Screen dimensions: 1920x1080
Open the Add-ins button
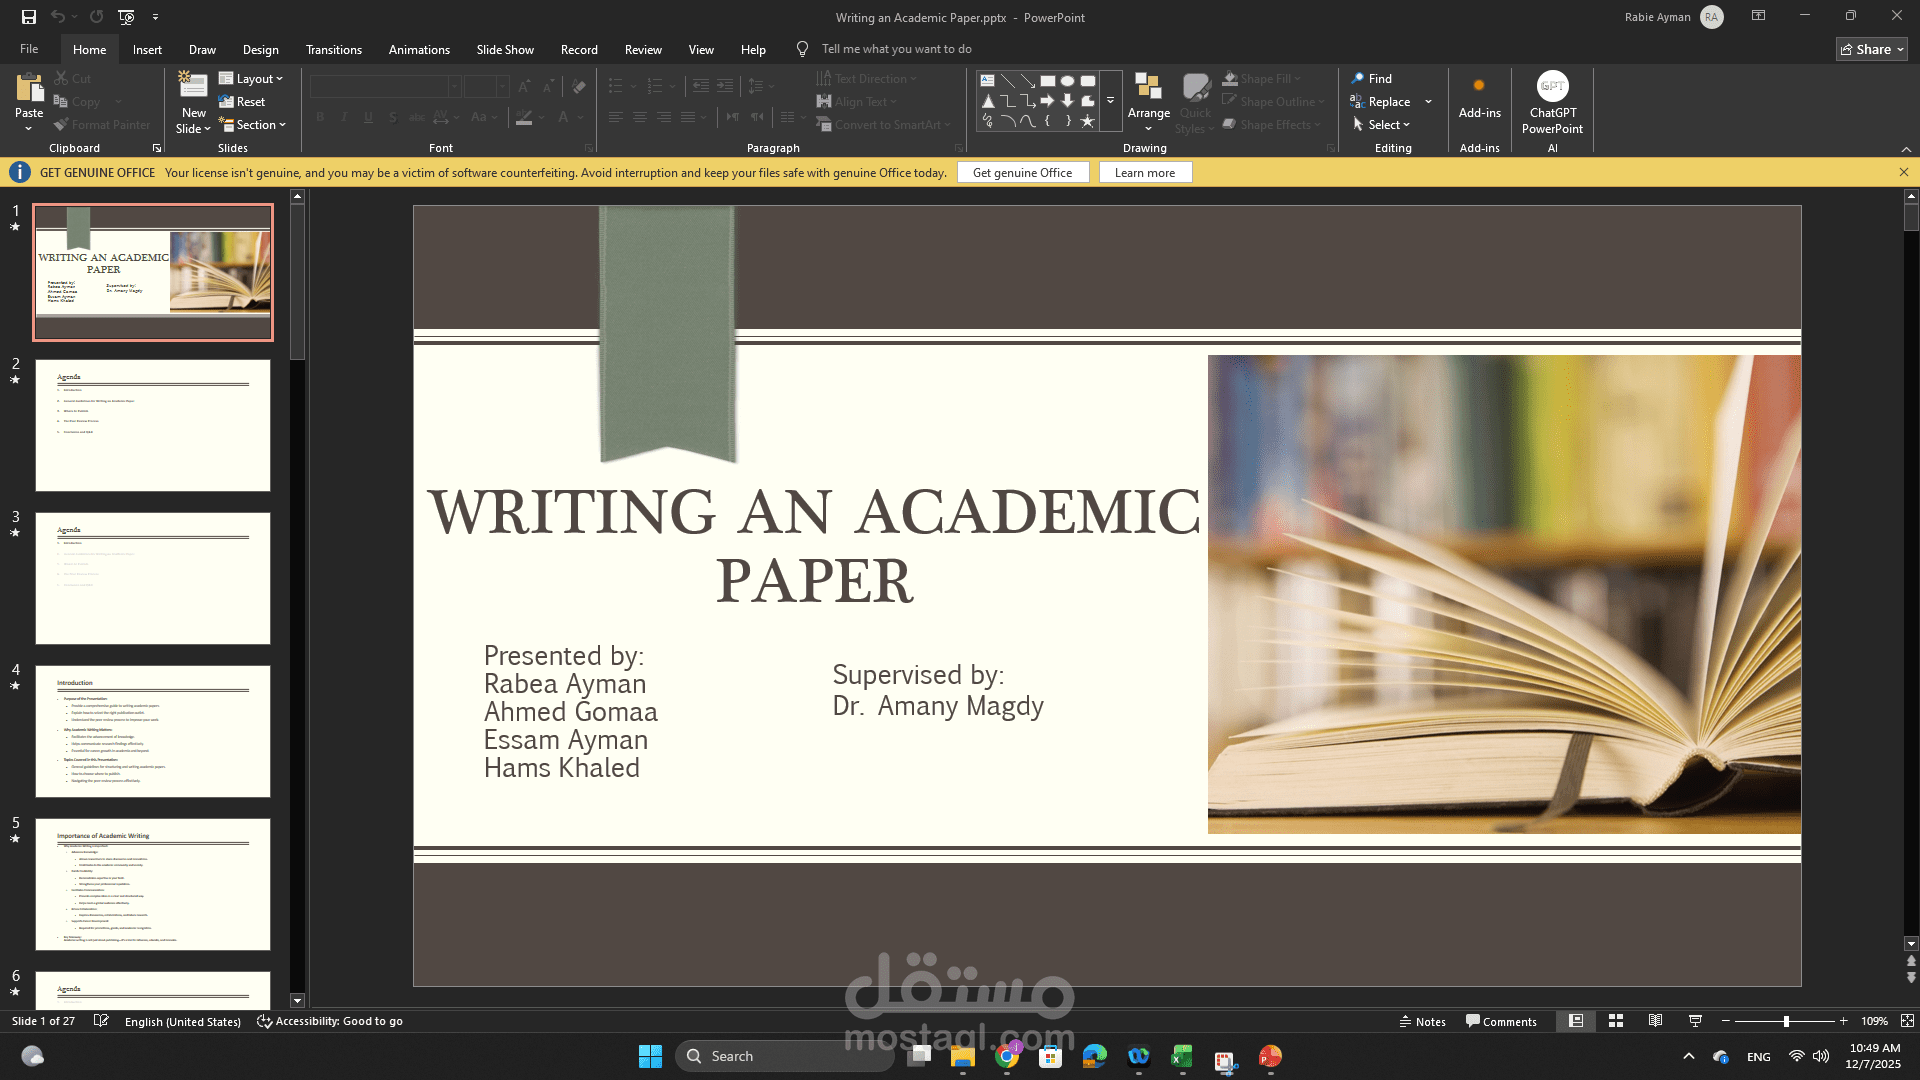(x=1479, y=97)
